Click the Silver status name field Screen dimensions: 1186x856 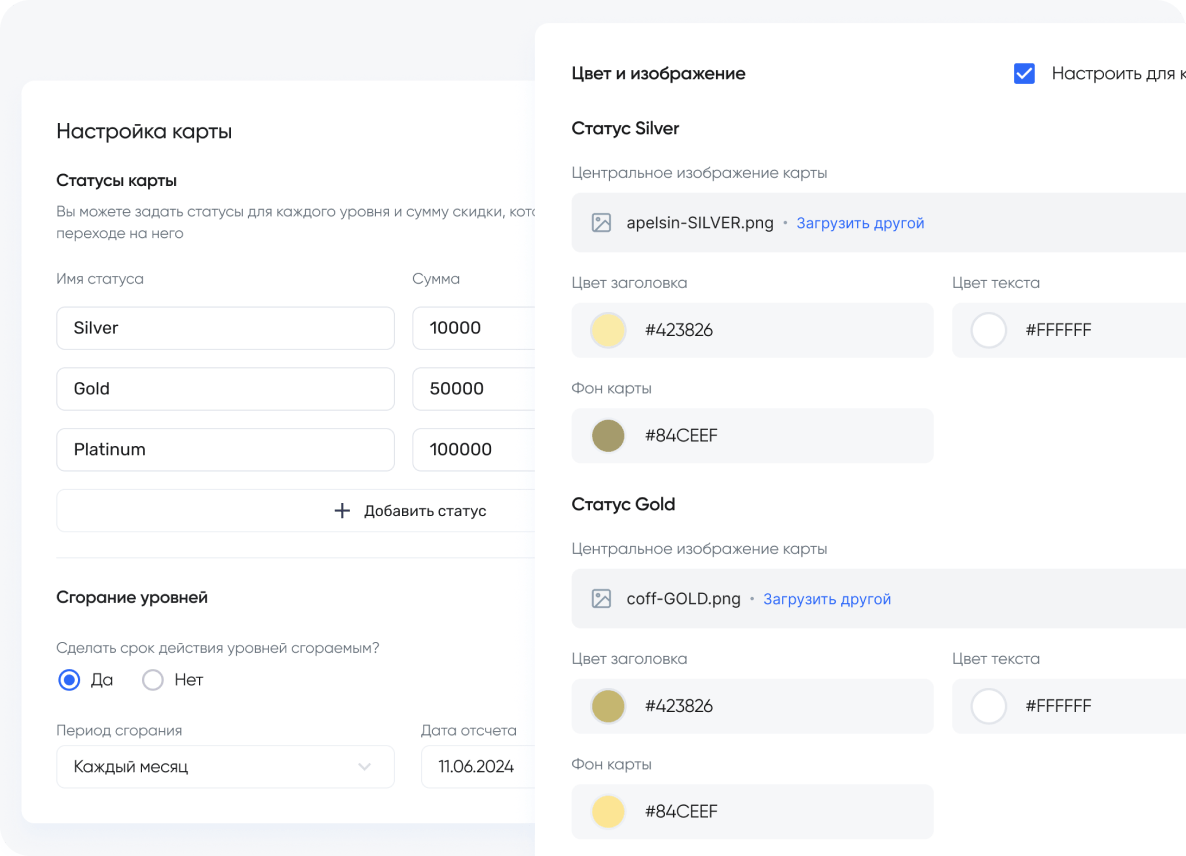pyautogui.click(x=225, y=328)
